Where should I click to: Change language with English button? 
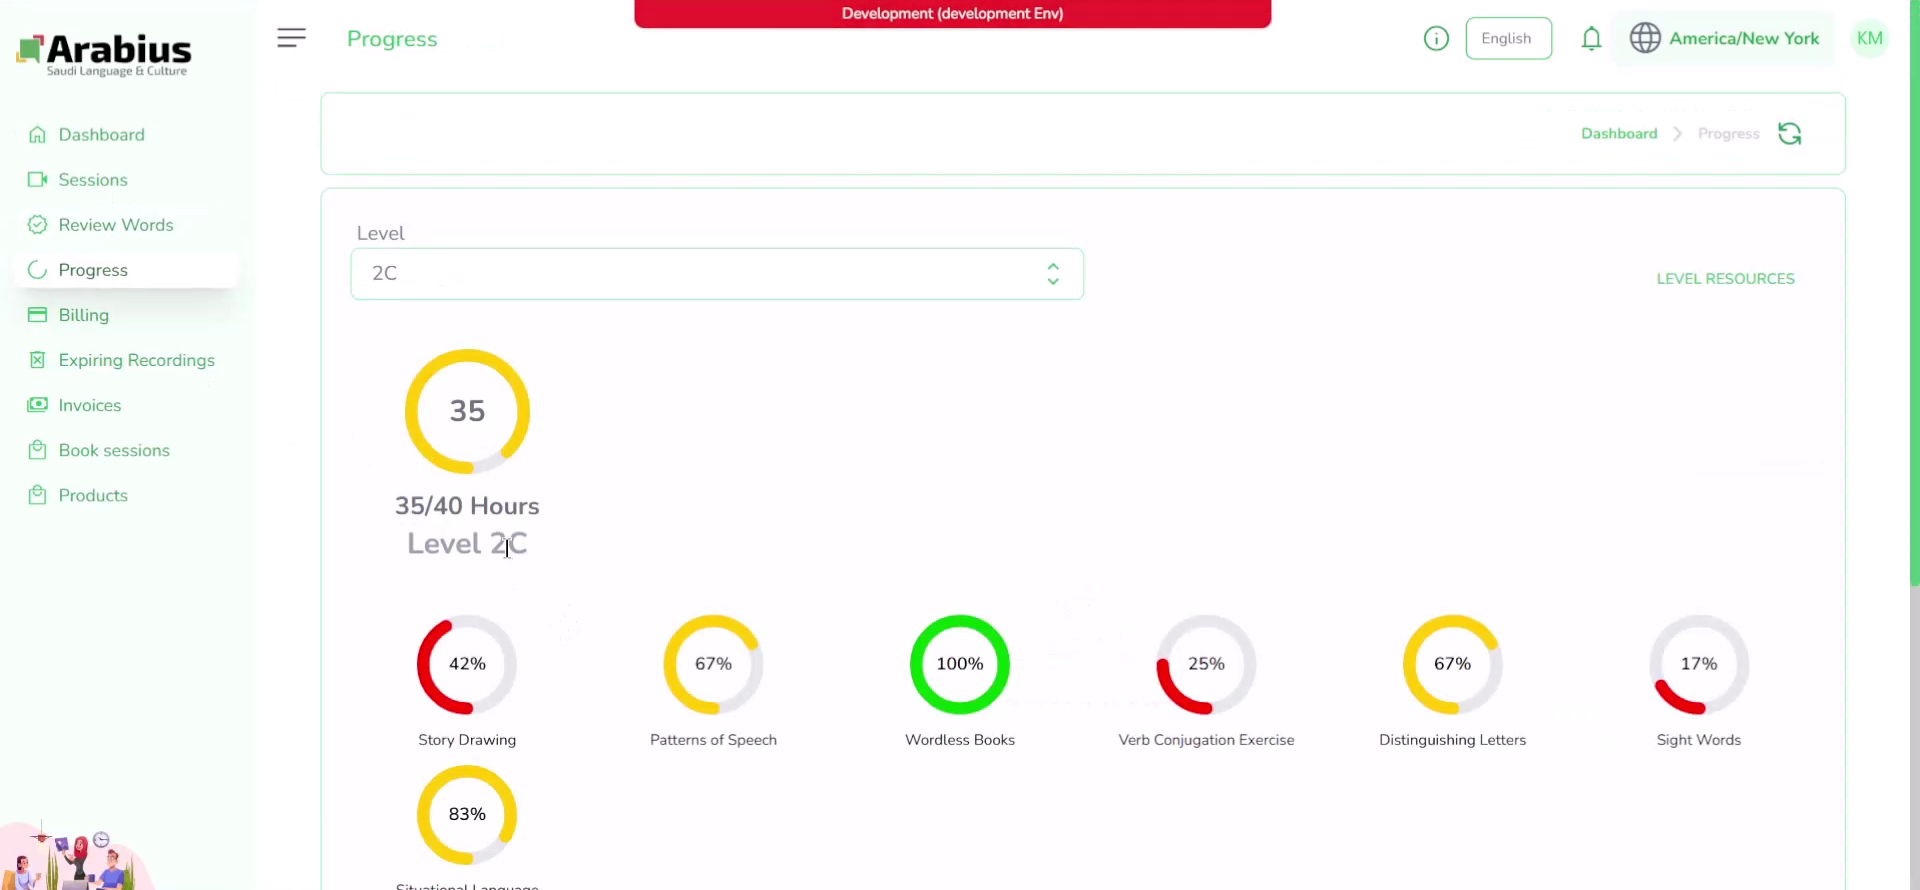coord(1508,38)
